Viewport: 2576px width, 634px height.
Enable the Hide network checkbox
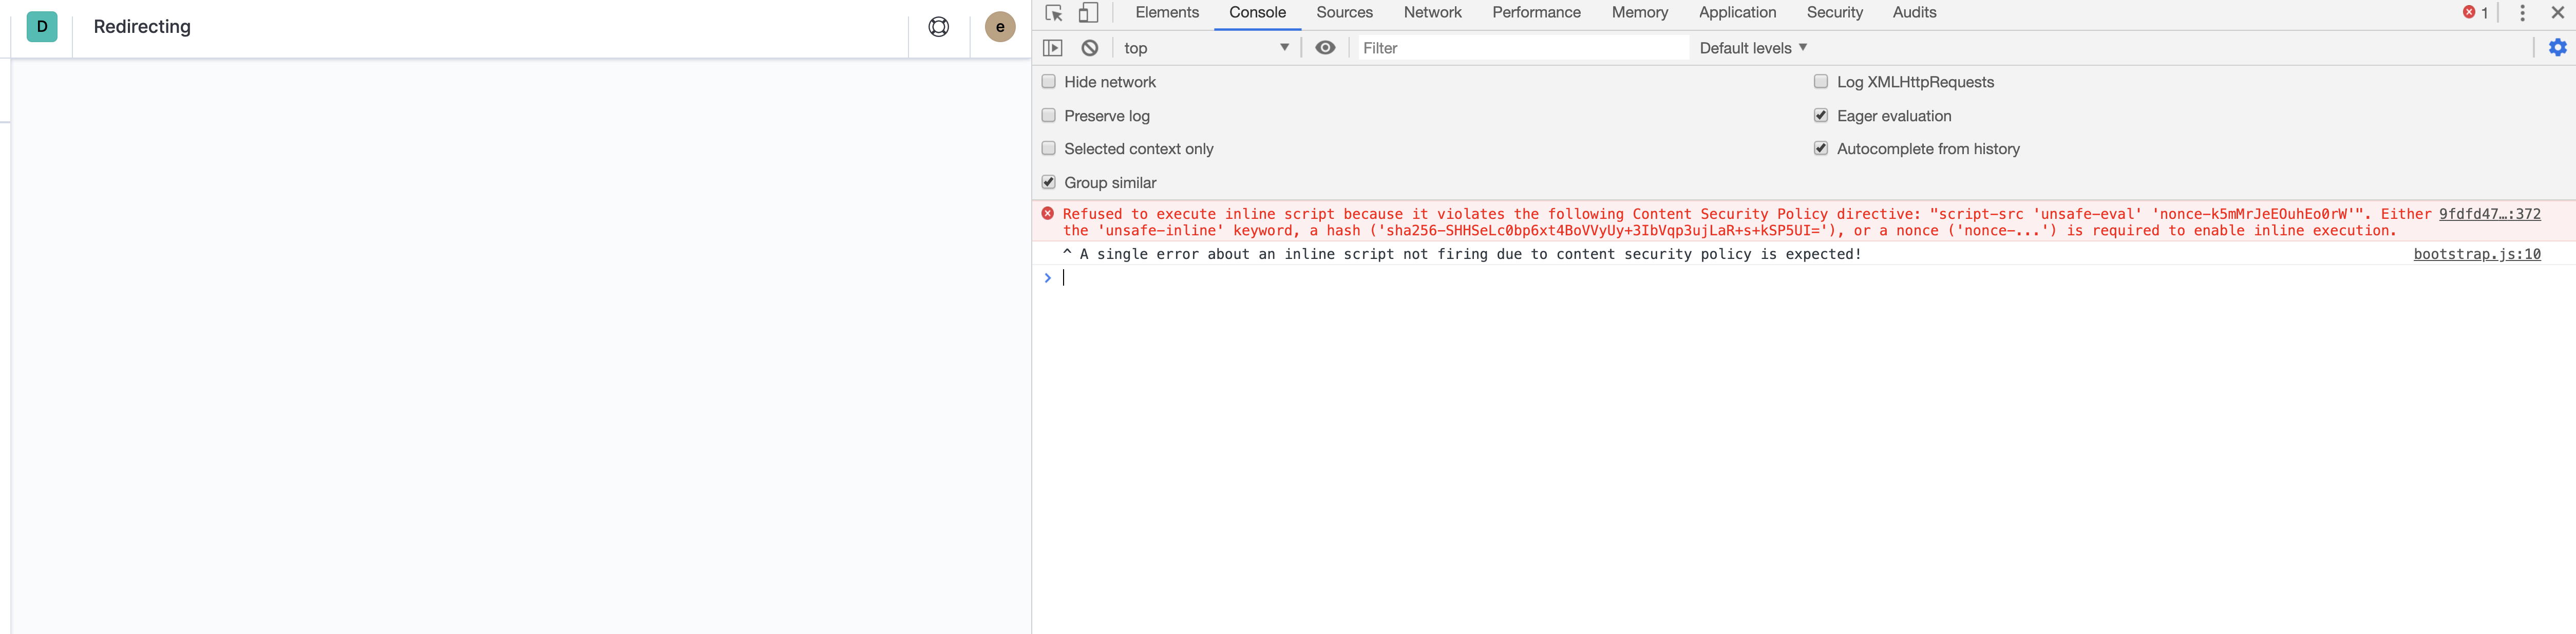click(1048, 81)
